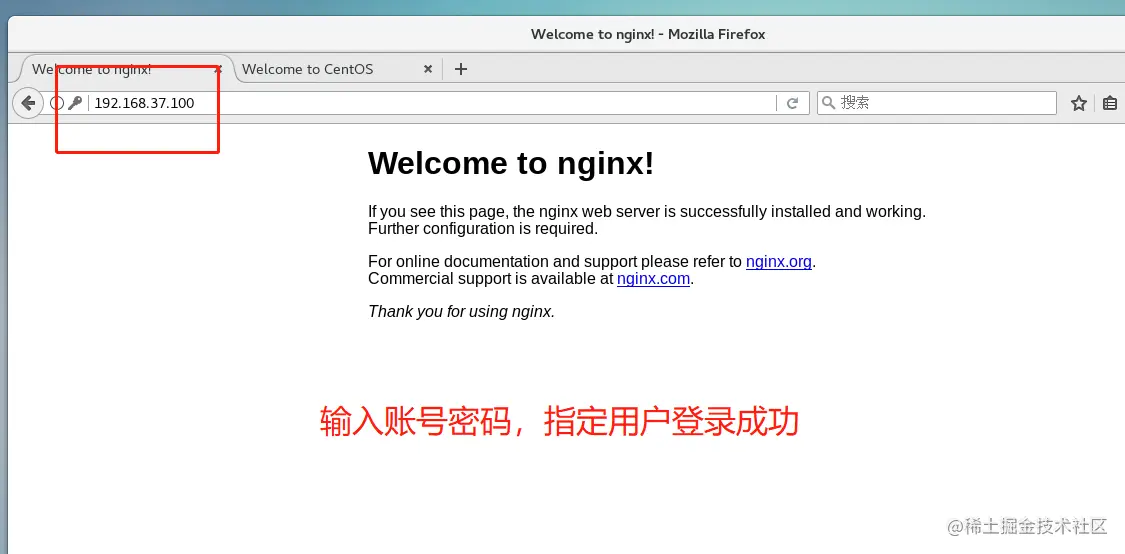Open the nginx.org documentation link
The height and width of the screenshot is (554, 1125).
778,261
